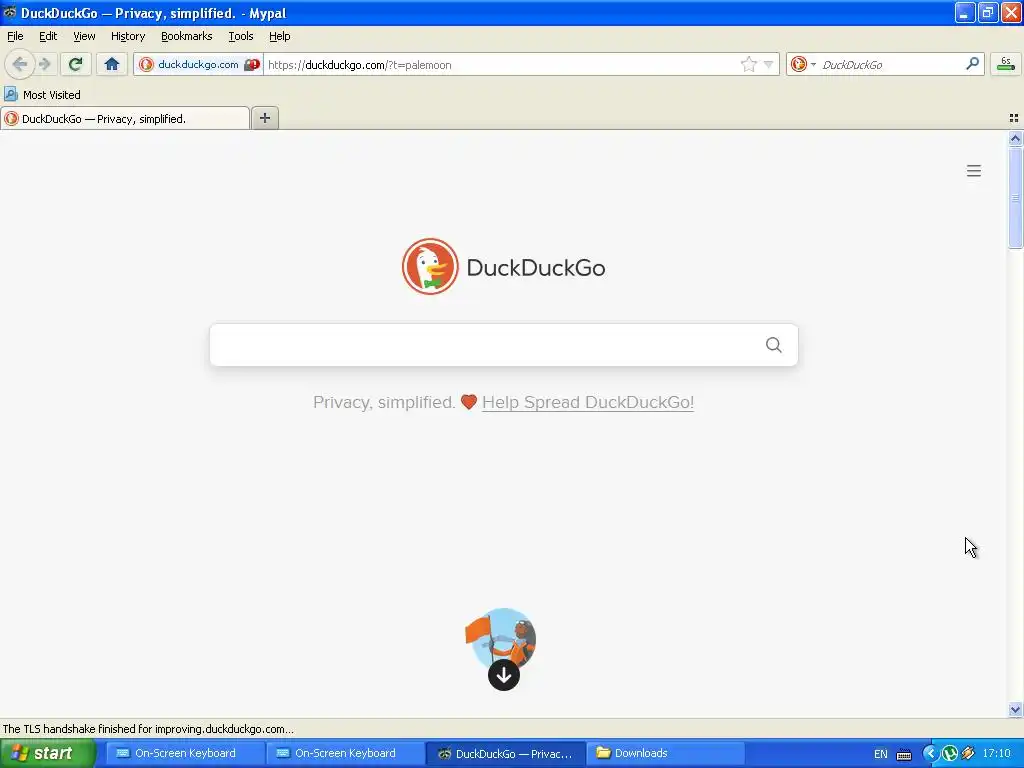The width and height of the screenshot is (1024, 768).
Task: Click the page scrollbar up arrow
Action: pyautogui.click(x=1015, y=138)
